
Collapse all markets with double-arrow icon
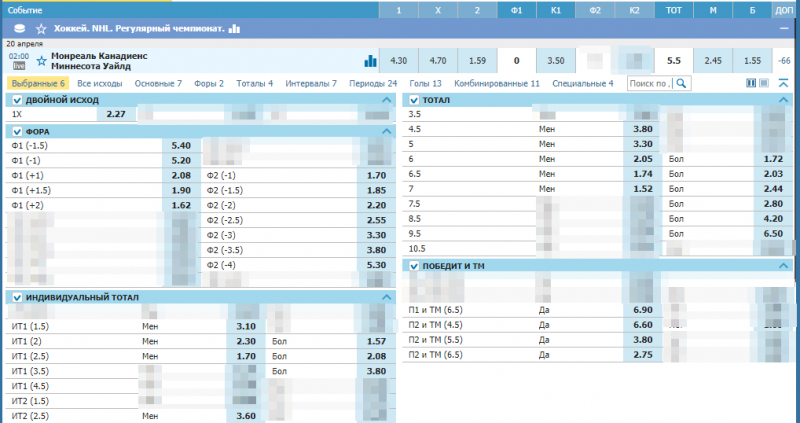pos(782,84)
